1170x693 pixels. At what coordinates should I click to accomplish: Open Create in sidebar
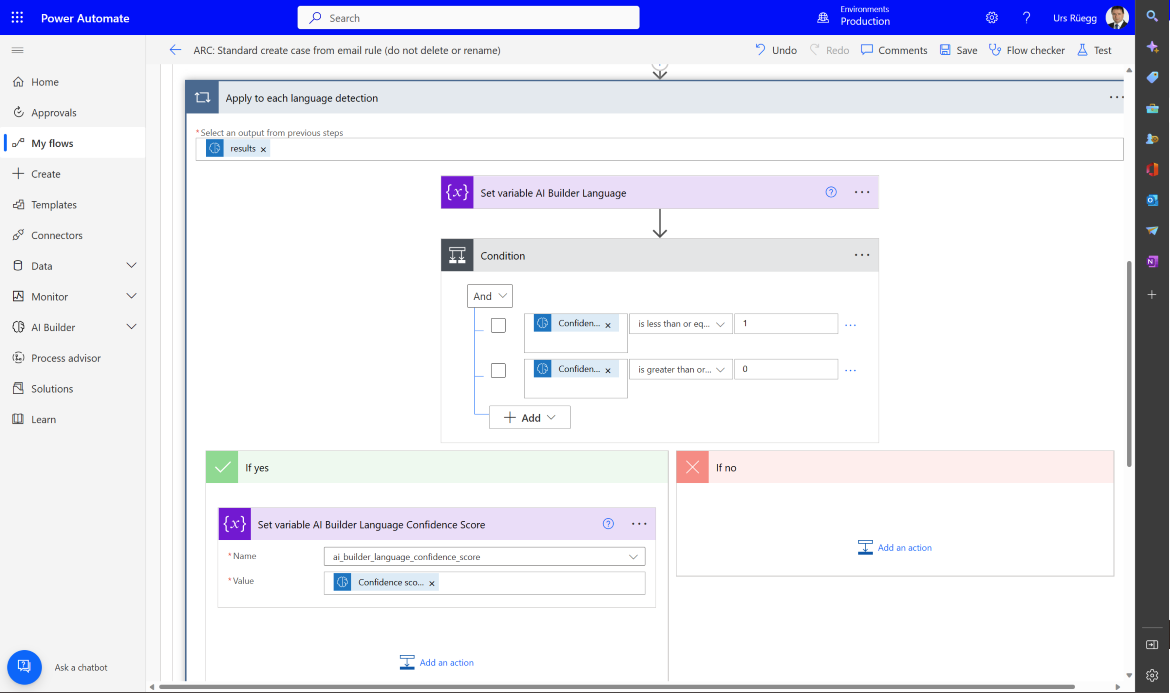click(72, 174)
